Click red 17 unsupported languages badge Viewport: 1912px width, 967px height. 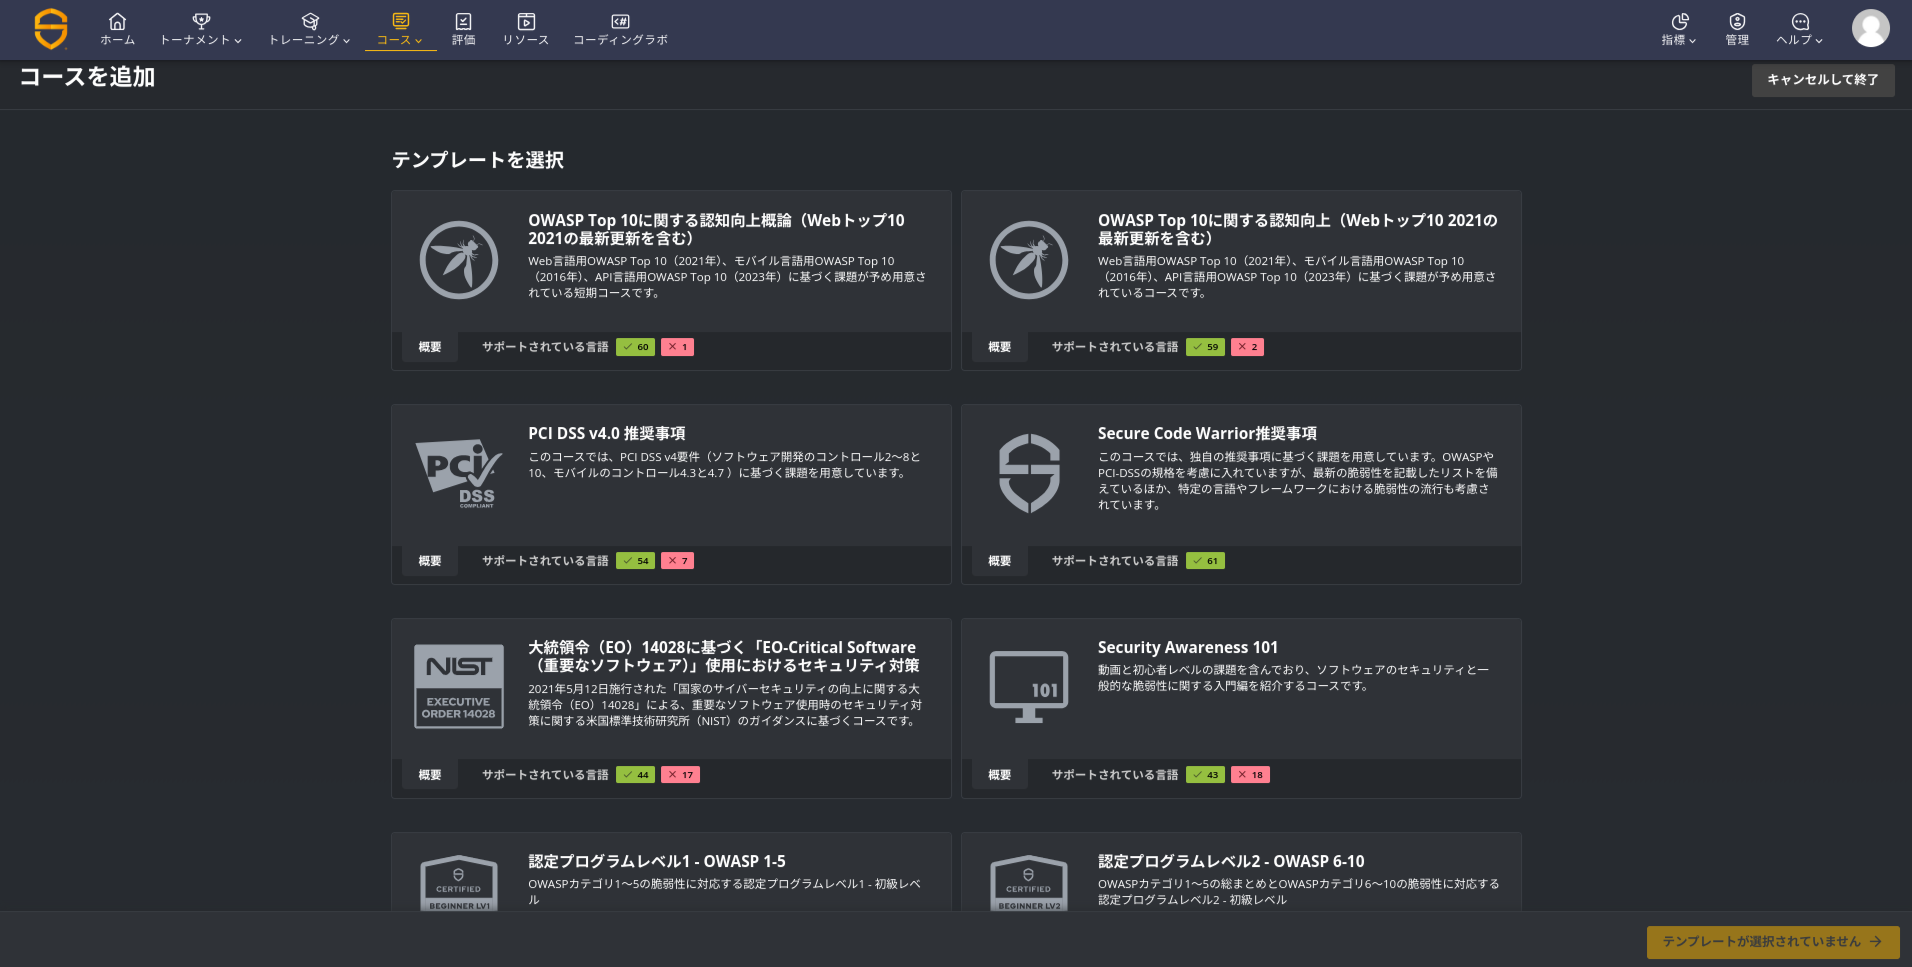[680, 775]
